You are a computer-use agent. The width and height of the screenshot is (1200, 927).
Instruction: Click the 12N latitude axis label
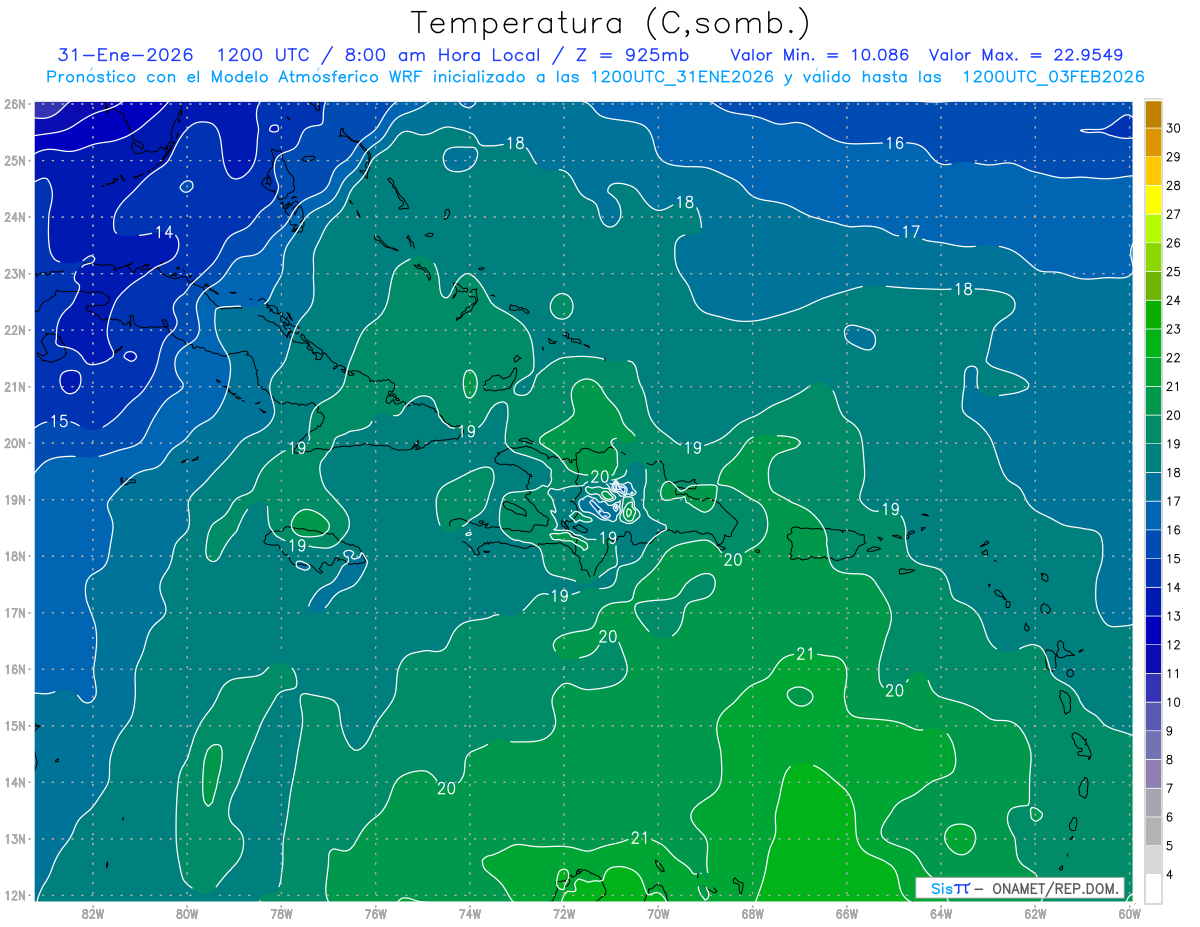point(14,895)
